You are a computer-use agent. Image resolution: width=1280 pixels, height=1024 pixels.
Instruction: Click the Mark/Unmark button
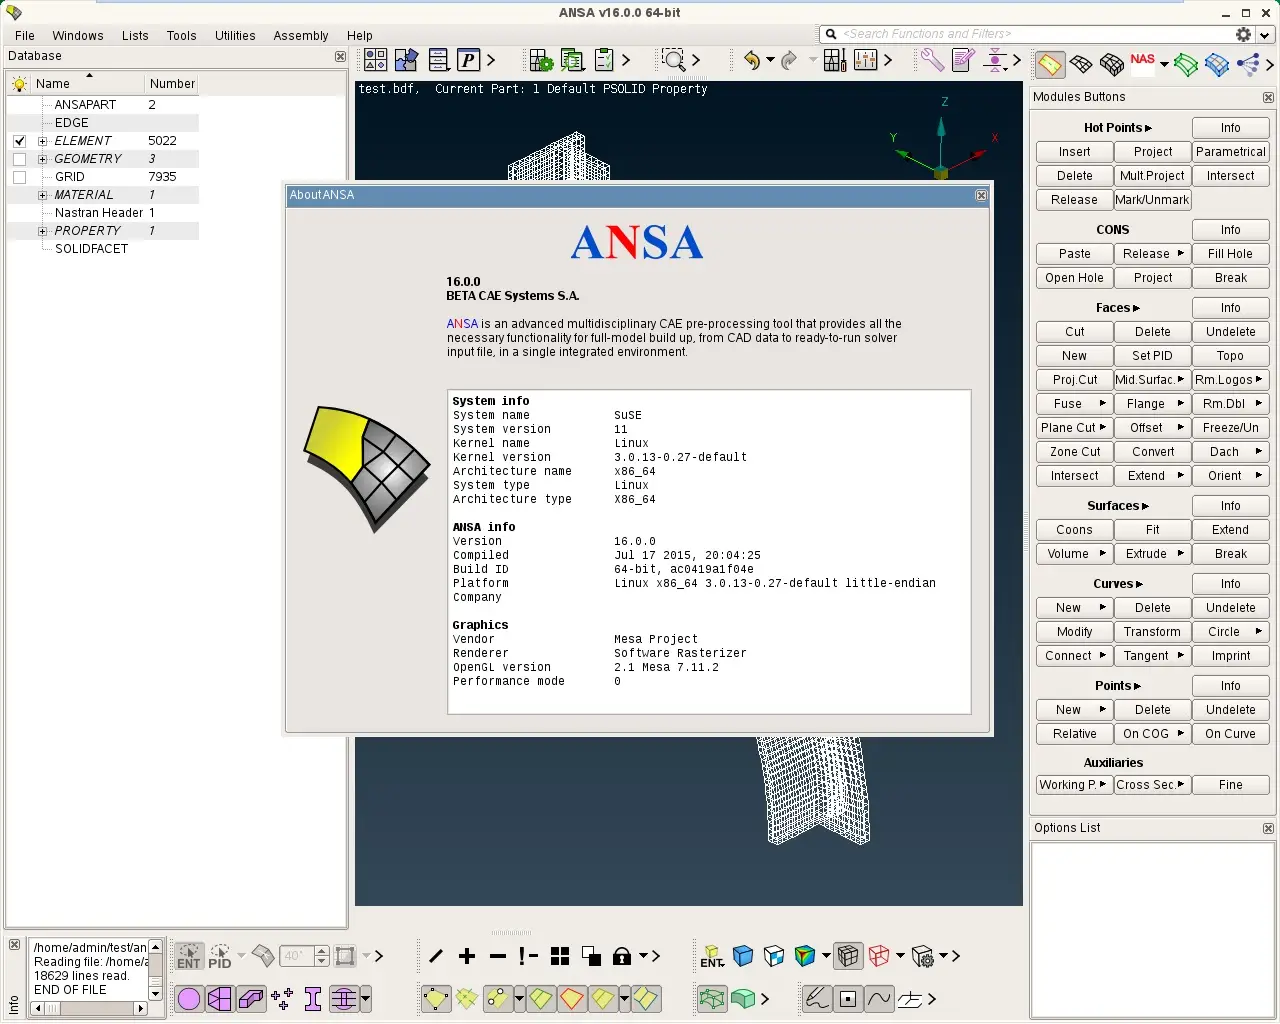(1152, 200)
